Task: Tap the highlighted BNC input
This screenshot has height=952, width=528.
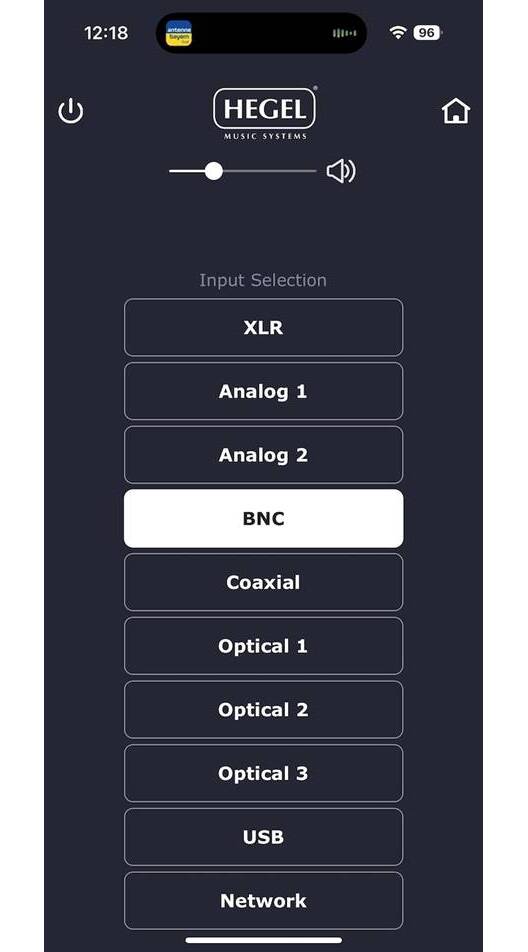Action: click(263, 518)
